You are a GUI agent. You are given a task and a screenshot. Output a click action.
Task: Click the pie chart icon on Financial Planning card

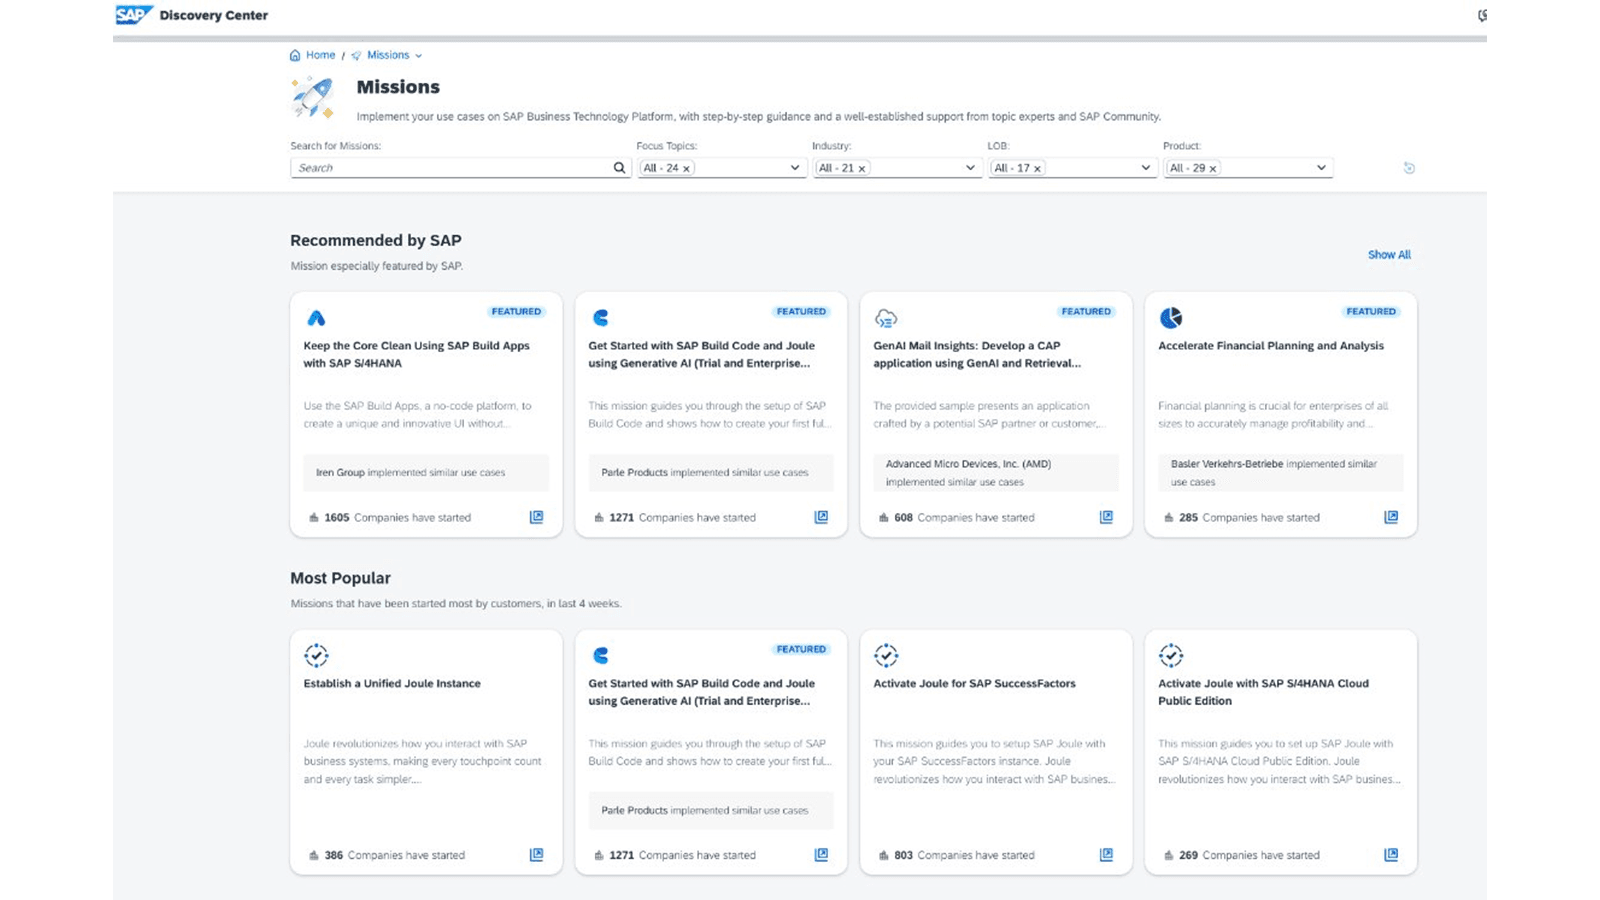coord(1171,318)
